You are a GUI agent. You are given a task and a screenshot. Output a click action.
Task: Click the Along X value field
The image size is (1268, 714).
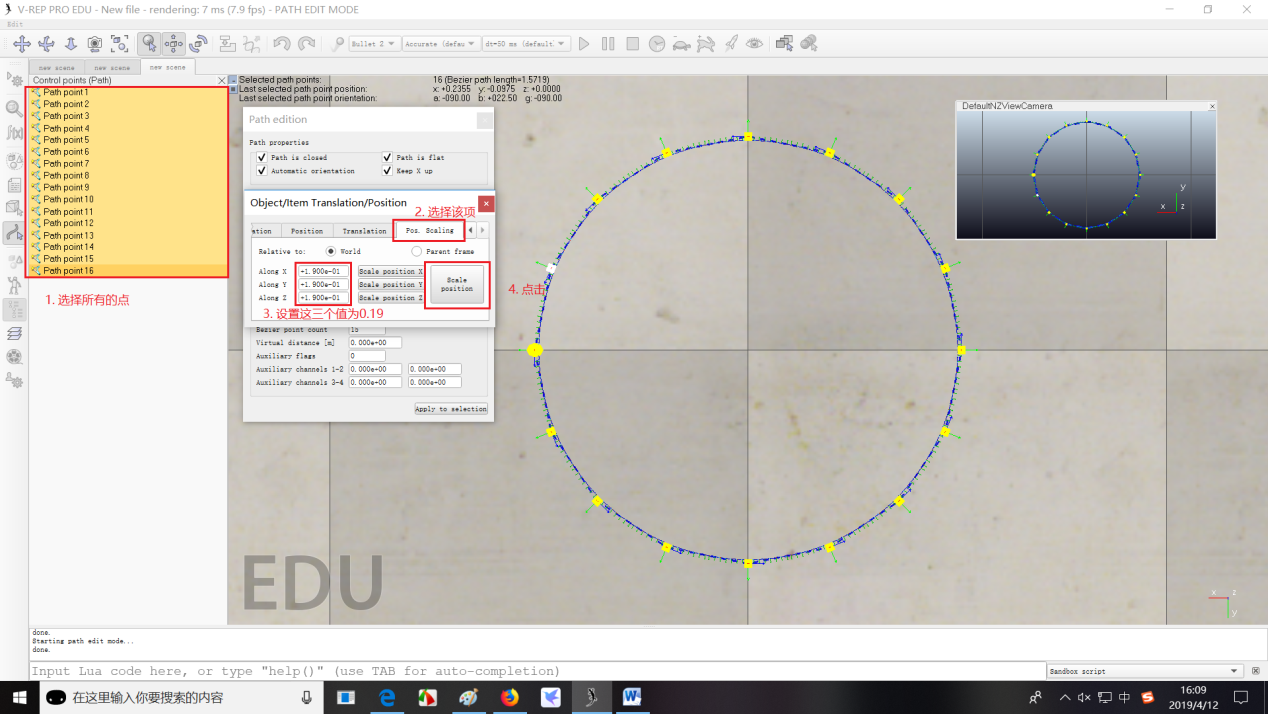pyautogui.click(x=324, y=271)
